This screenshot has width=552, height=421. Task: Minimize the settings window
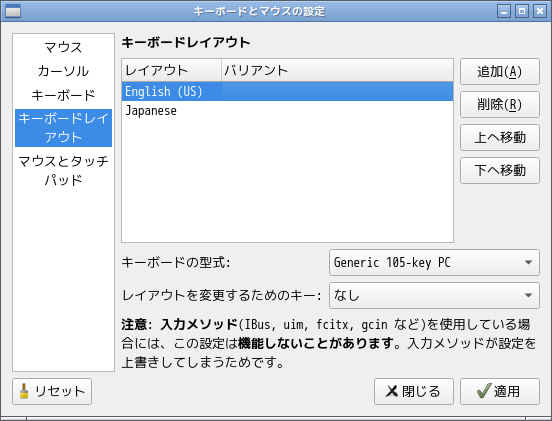504,11
